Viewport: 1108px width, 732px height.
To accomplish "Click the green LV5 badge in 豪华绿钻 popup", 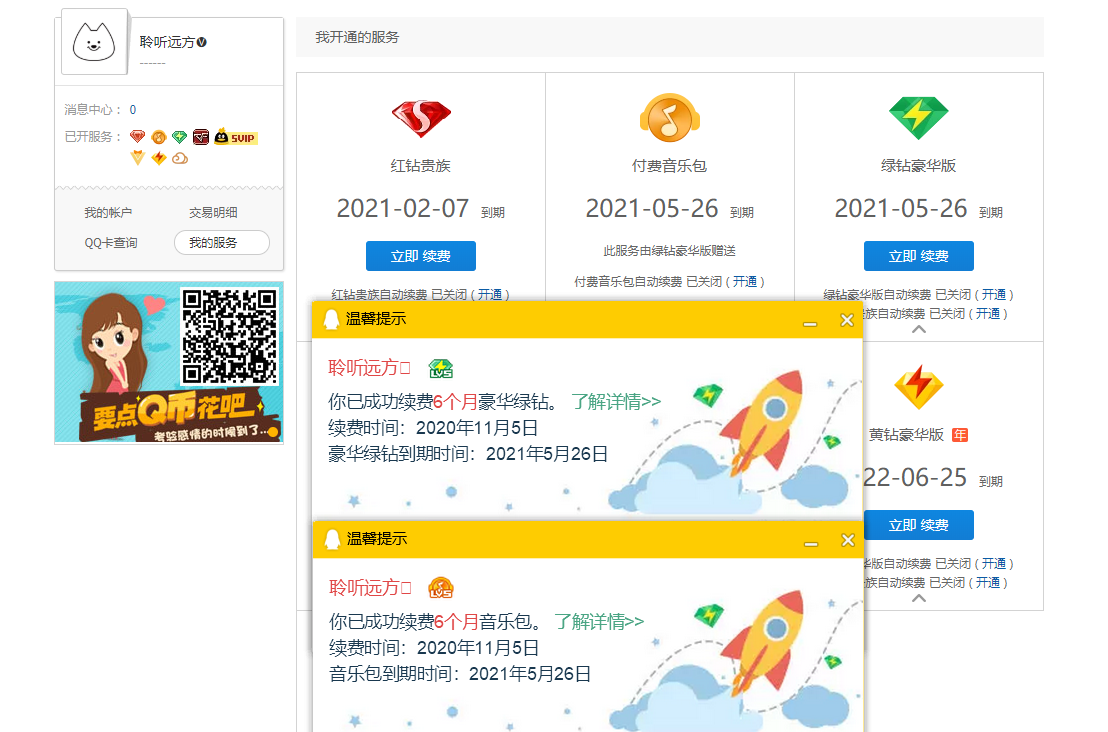I will (441, 368).
